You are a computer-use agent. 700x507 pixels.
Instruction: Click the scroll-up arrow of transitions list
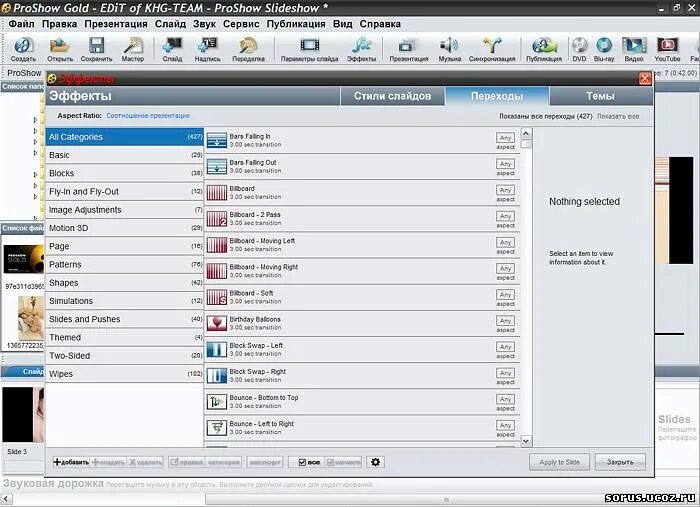(526, 133)
